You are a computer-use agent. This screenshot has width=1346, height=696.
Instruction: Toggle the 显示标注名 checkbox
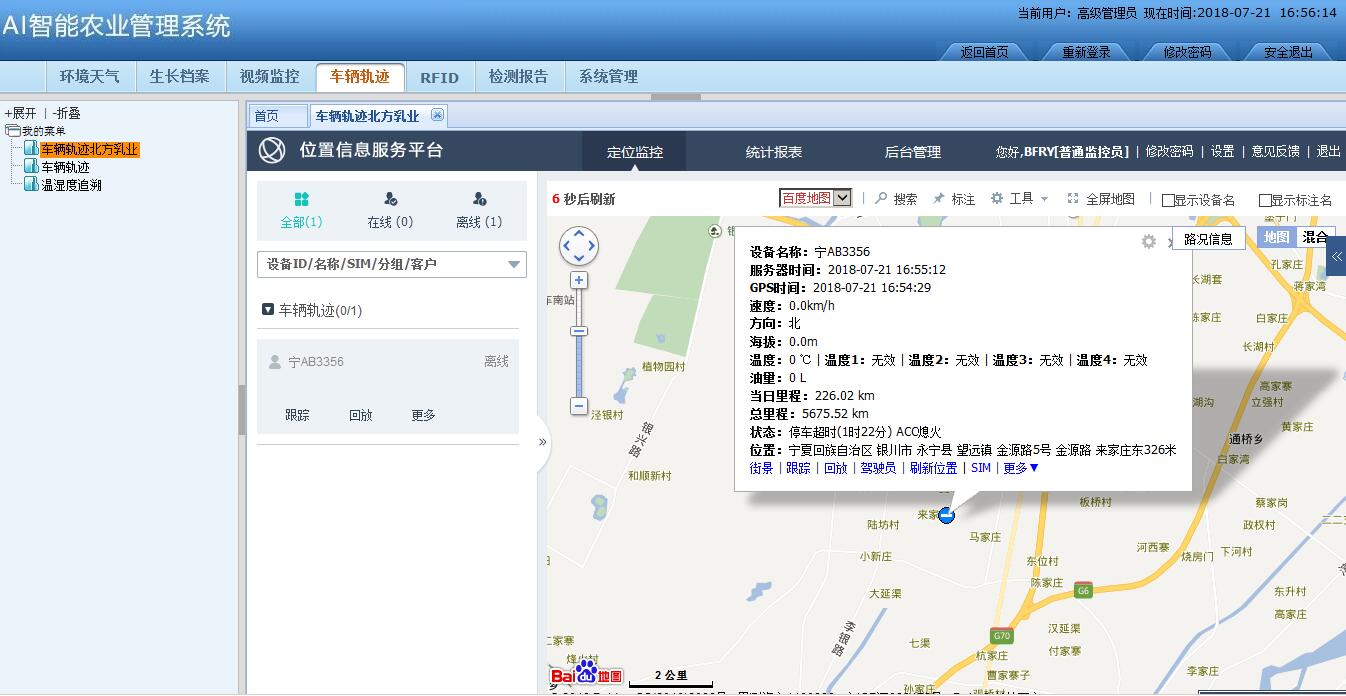(1265, 200)
